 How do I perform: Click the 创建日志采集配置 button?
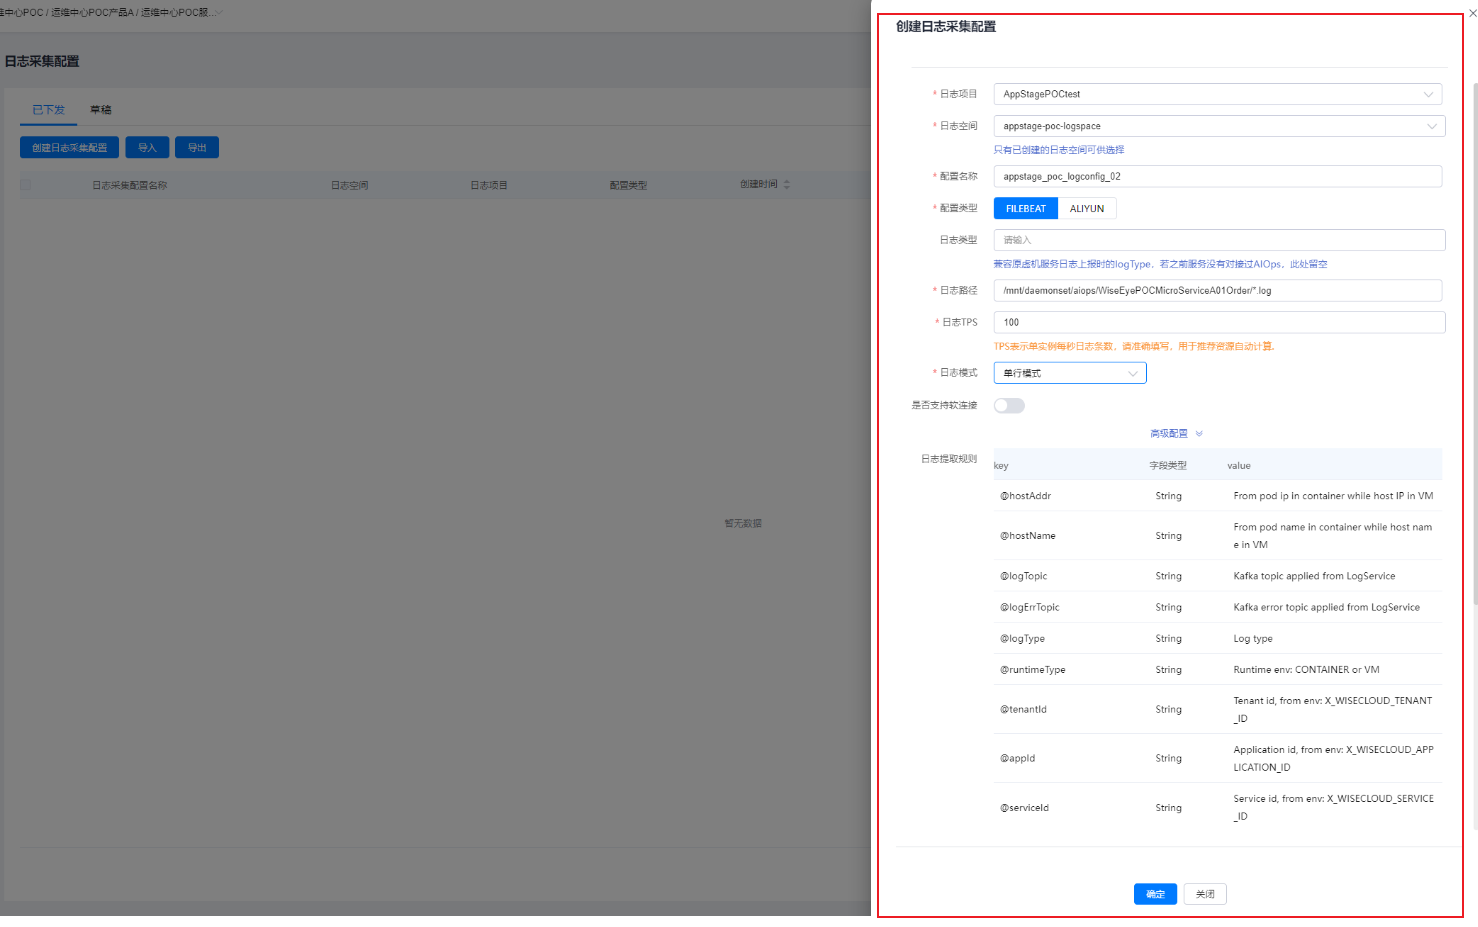69,148
